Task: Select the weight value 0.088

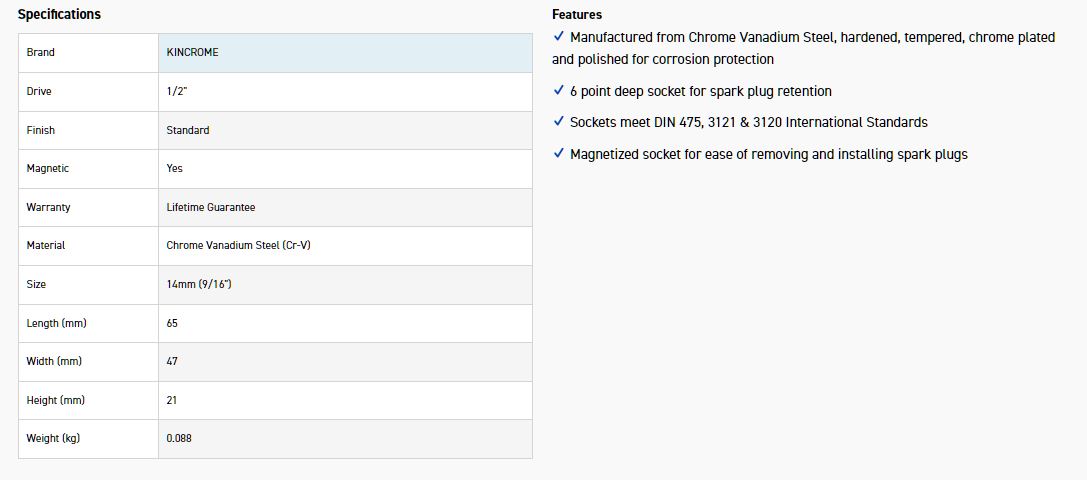Action: tap(180, 439)
